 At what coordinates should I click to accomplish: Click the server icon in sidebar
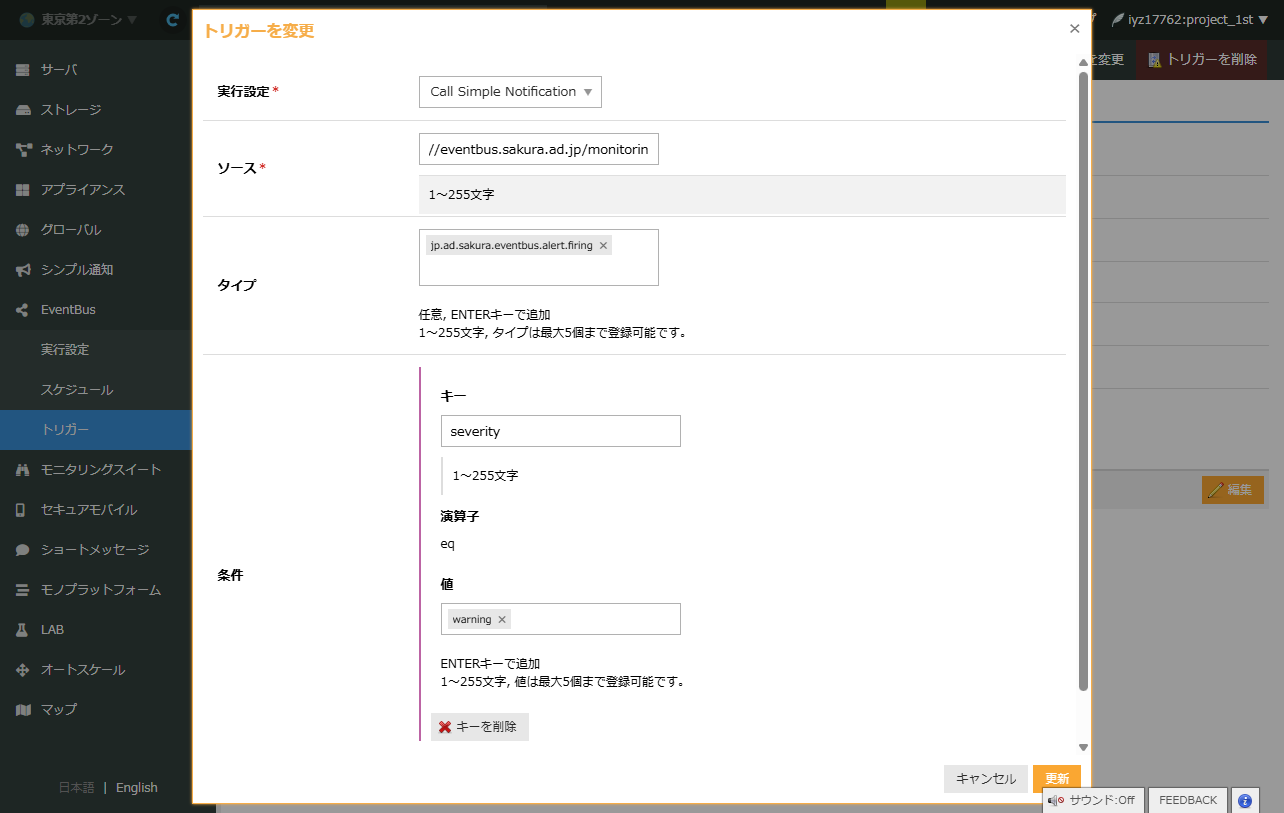click(x=23, y=70)
